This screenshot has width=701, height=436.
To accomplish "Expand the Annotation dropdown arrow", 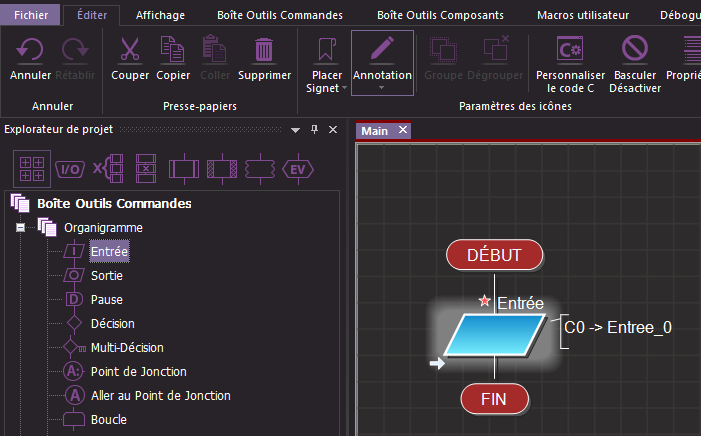I will [381, 88].
